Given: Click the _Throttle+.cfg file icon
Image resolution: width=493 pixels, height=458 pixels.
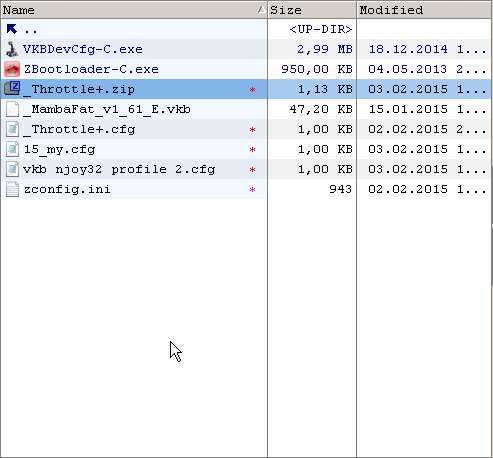Looking at the screenshot, I should [12, 129].
